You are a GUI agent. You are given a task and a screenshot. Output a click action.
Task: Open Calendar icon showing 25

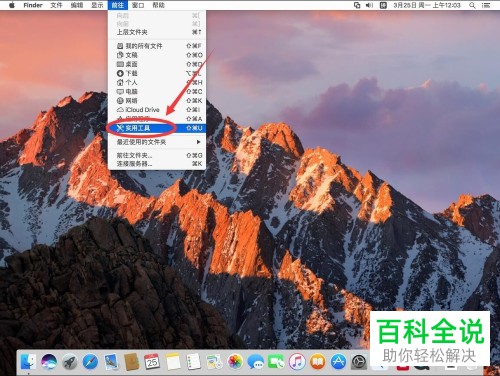click(152, 362)
